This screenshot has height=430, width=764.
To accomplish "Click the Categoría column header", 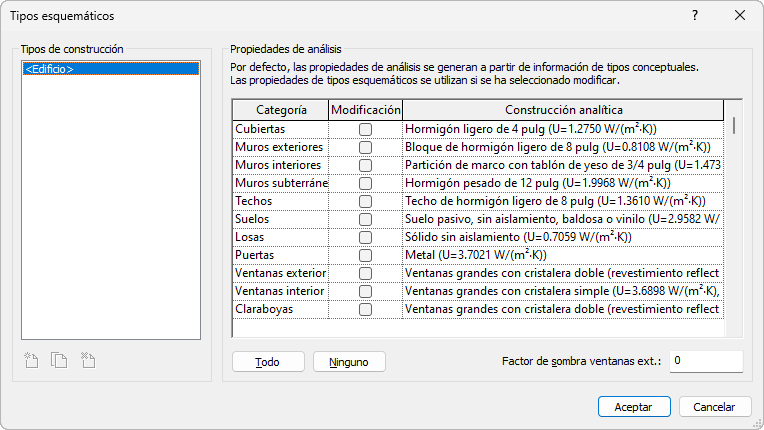I will [280, 109].
